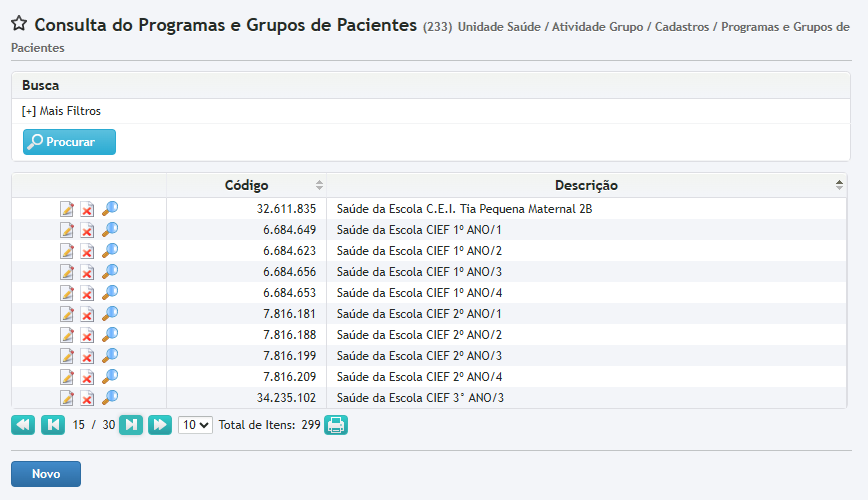Click the favorite star icon beside the title
The width and height of the screenshot is (868, 500).
(19, 25)
